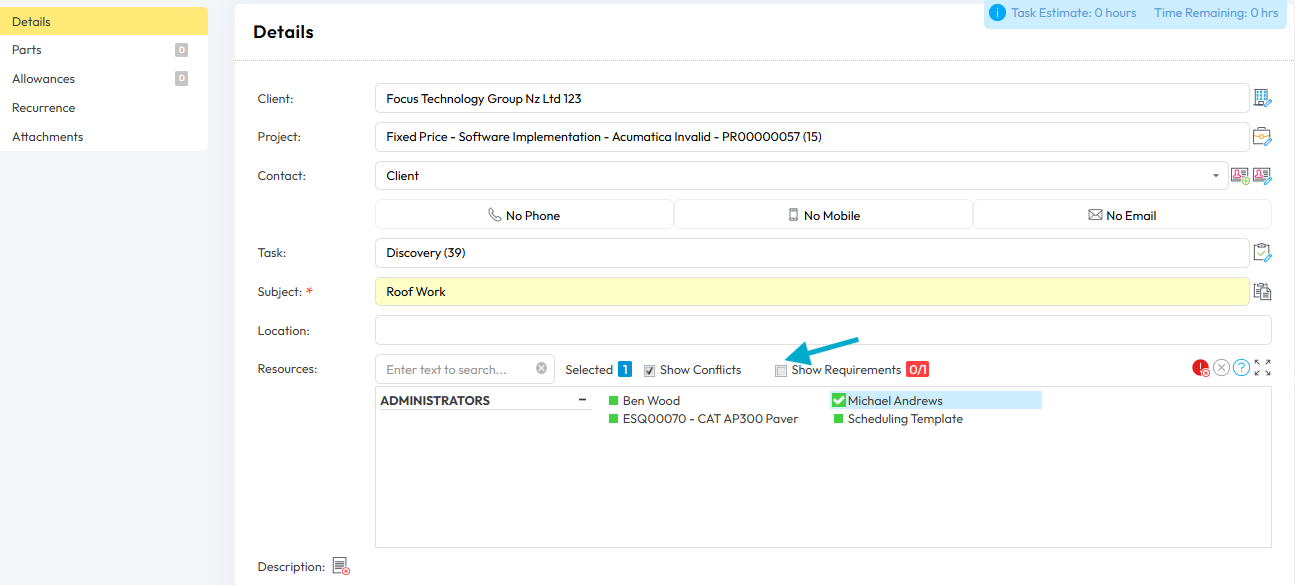1295x585 pixels.
Task: Click the Time Remaining: 0 hrs text
Action: pos(1216,13)
